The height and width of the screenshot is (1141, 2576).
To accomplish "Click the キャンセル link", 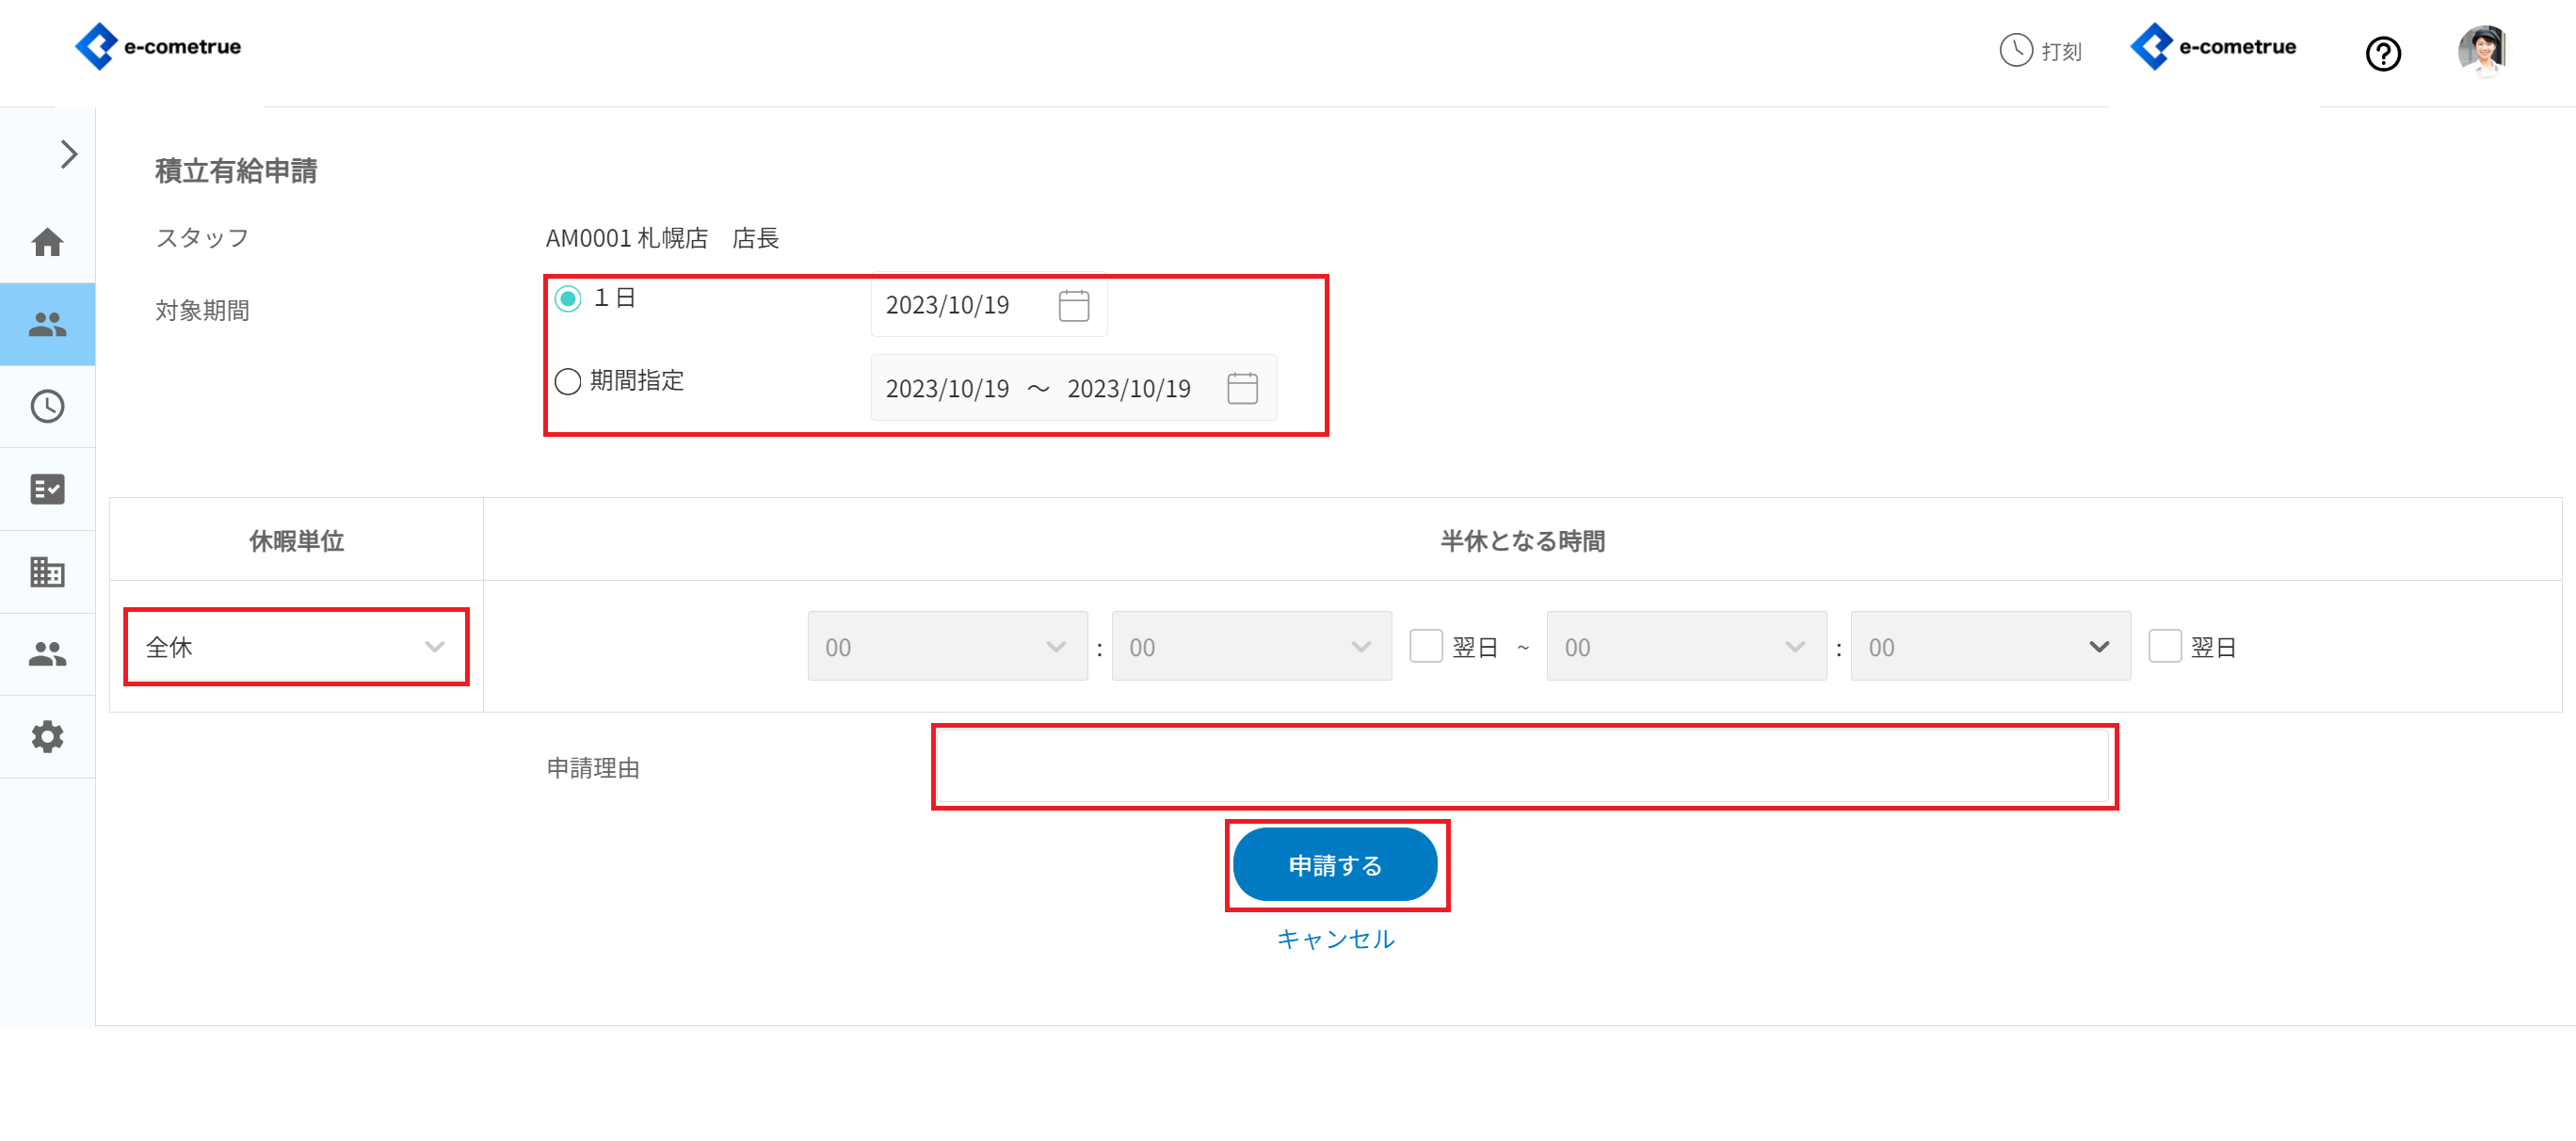I will coord(1335,939).
